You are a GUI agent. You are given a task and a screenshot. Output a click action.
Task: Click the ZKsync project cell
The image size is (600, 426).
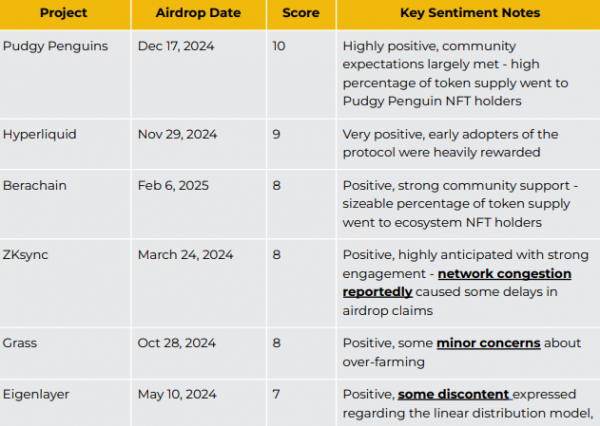[x=65, y=283]
